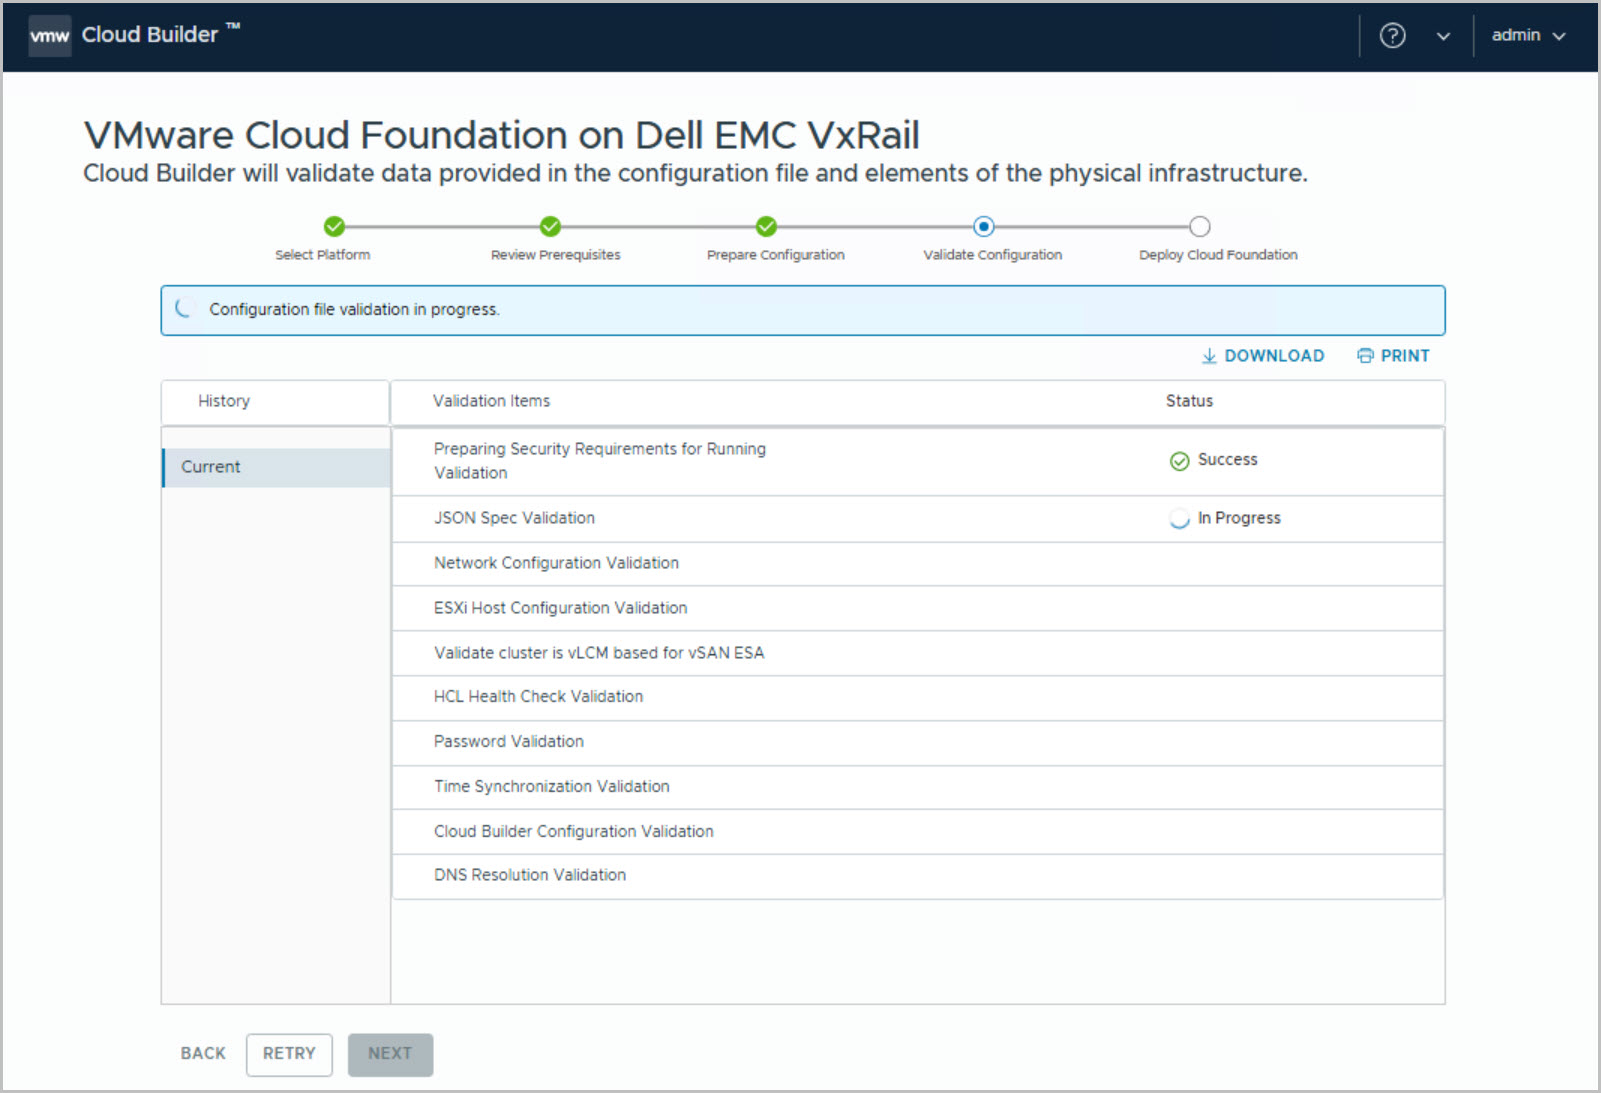Click the validation banner spinner icon
1601x1093 pixels.
pyautogui.click(x=184, y=309)
